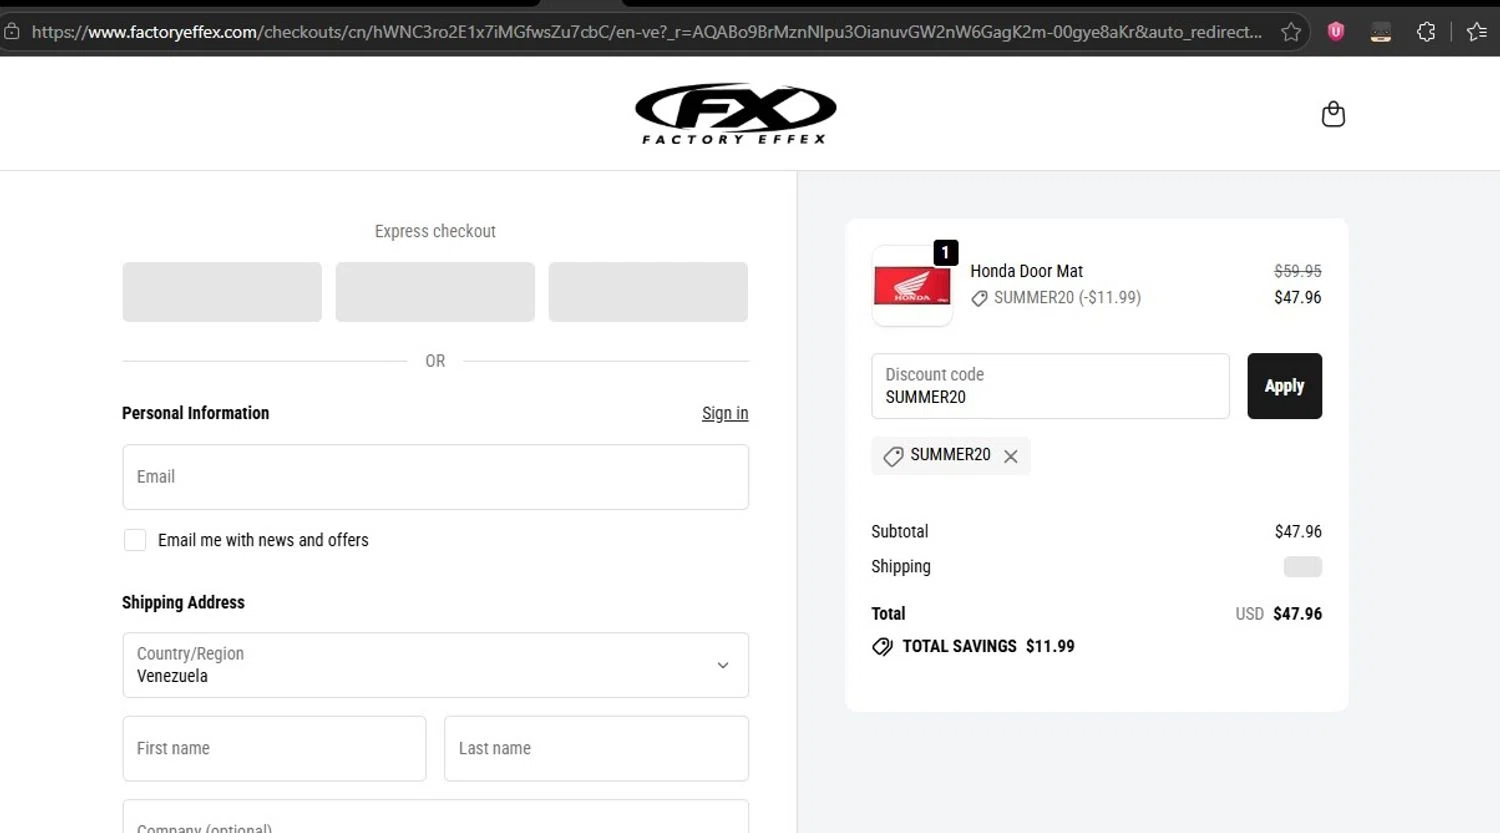Click the tag icon on the SUMMER20 chip

893,456
